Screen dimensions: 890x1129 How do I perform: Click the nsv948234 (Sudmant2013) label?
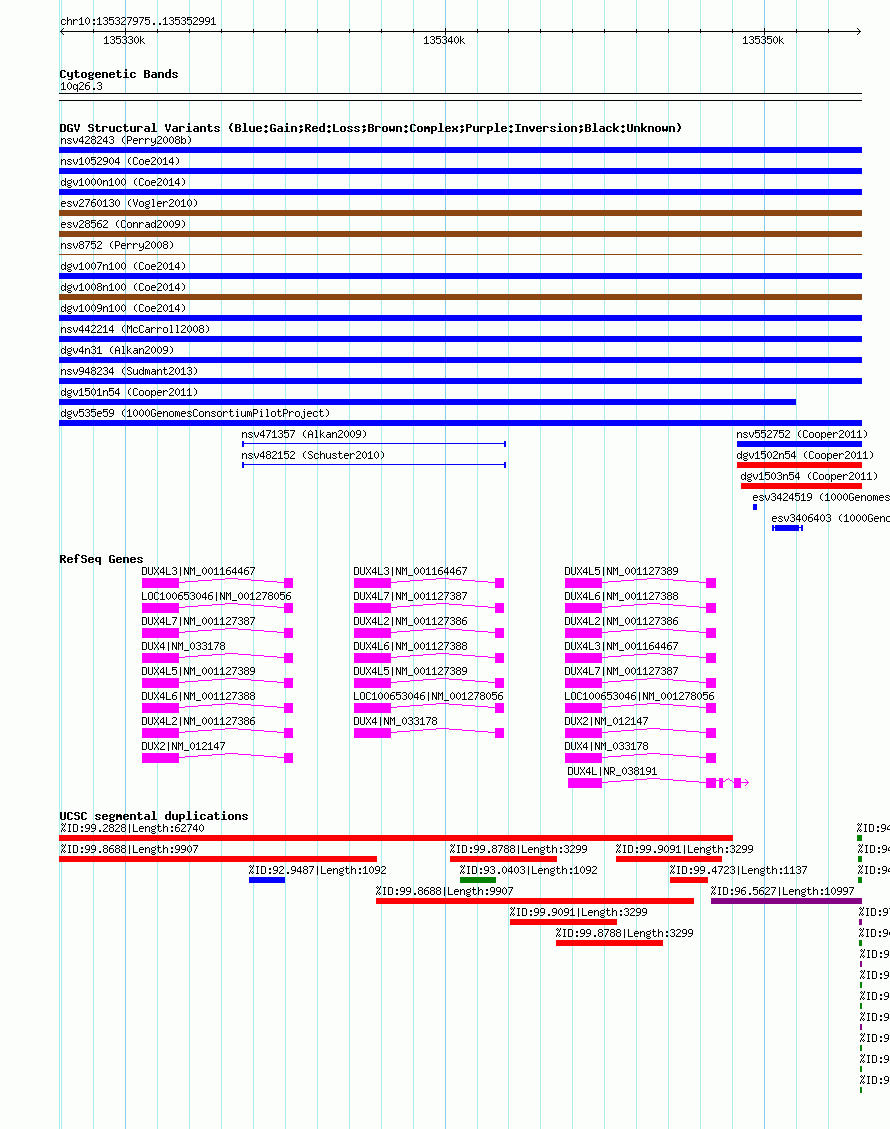[x=129, y=371]
